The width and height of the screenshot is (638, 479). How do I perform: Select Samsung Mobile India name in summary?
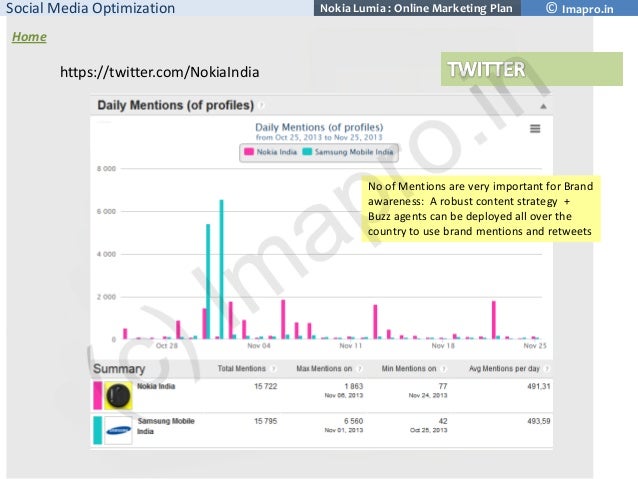click(166, 426)
